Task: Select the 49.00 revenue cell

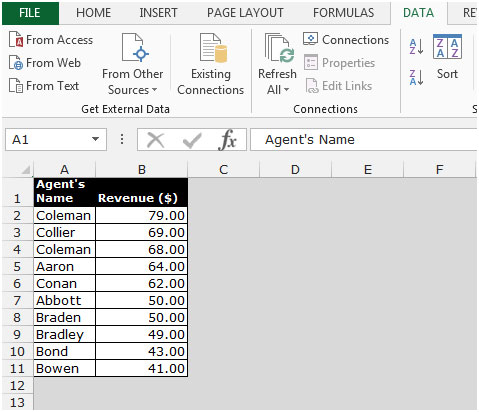Action: [142, 334]
